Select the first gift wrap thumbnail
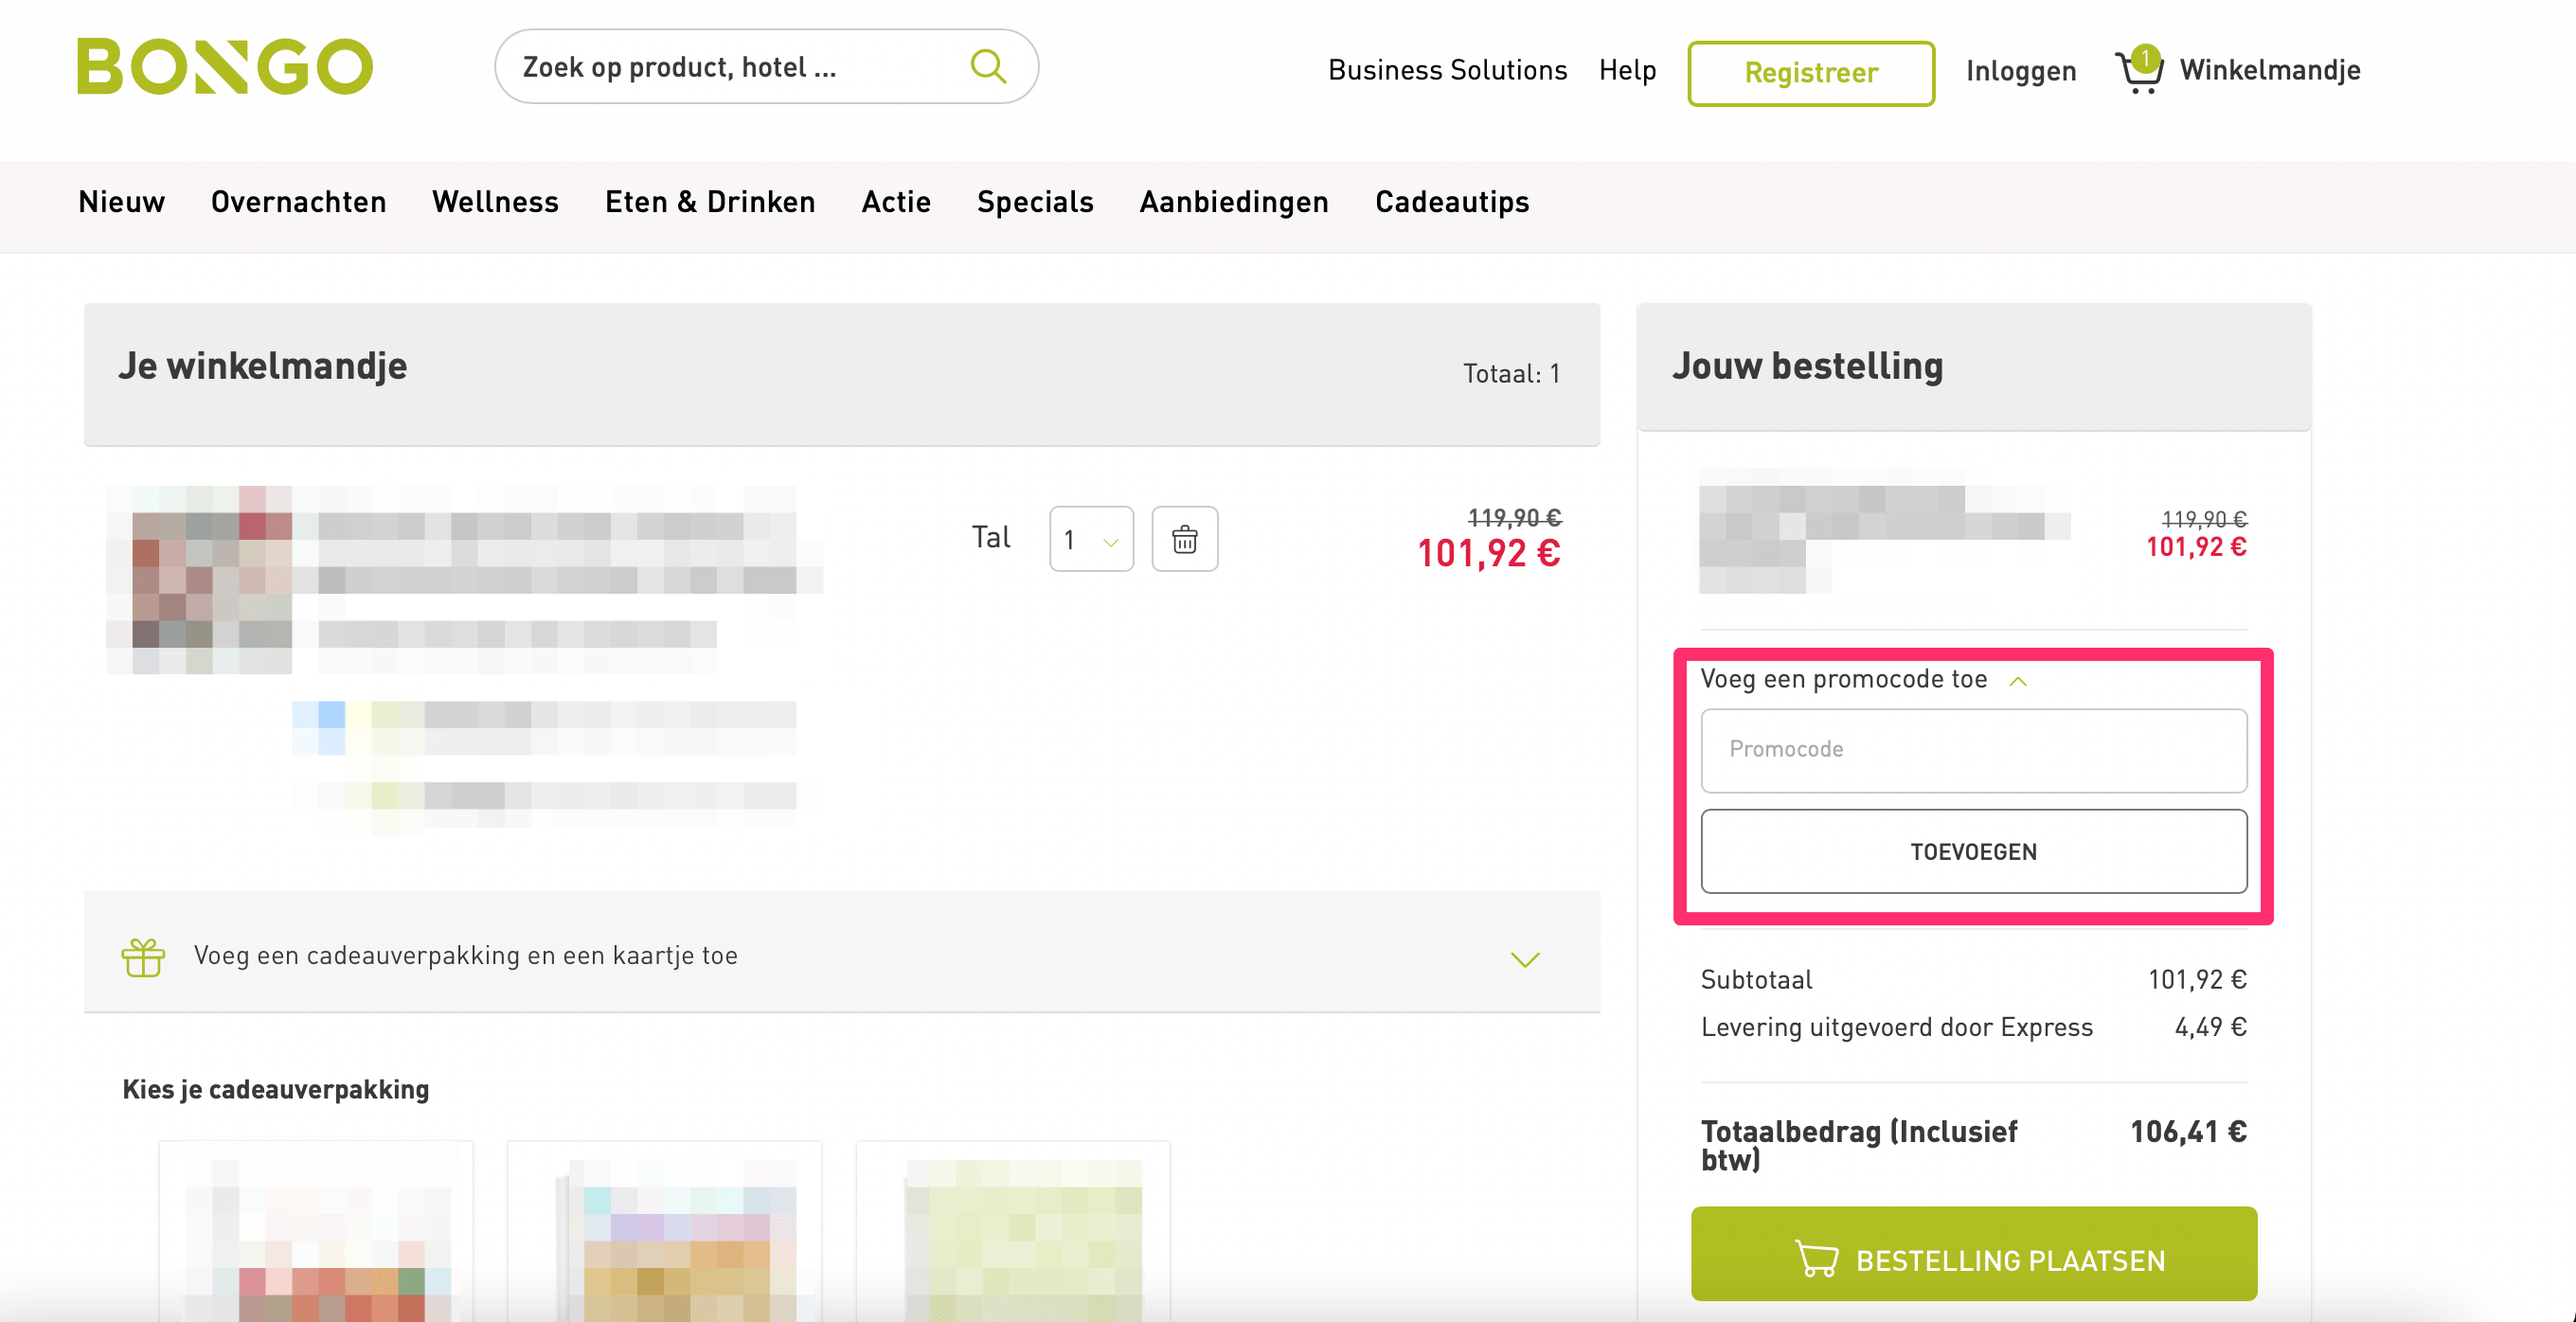This screenshot has height=1322, width=2576. (316, 1232)
